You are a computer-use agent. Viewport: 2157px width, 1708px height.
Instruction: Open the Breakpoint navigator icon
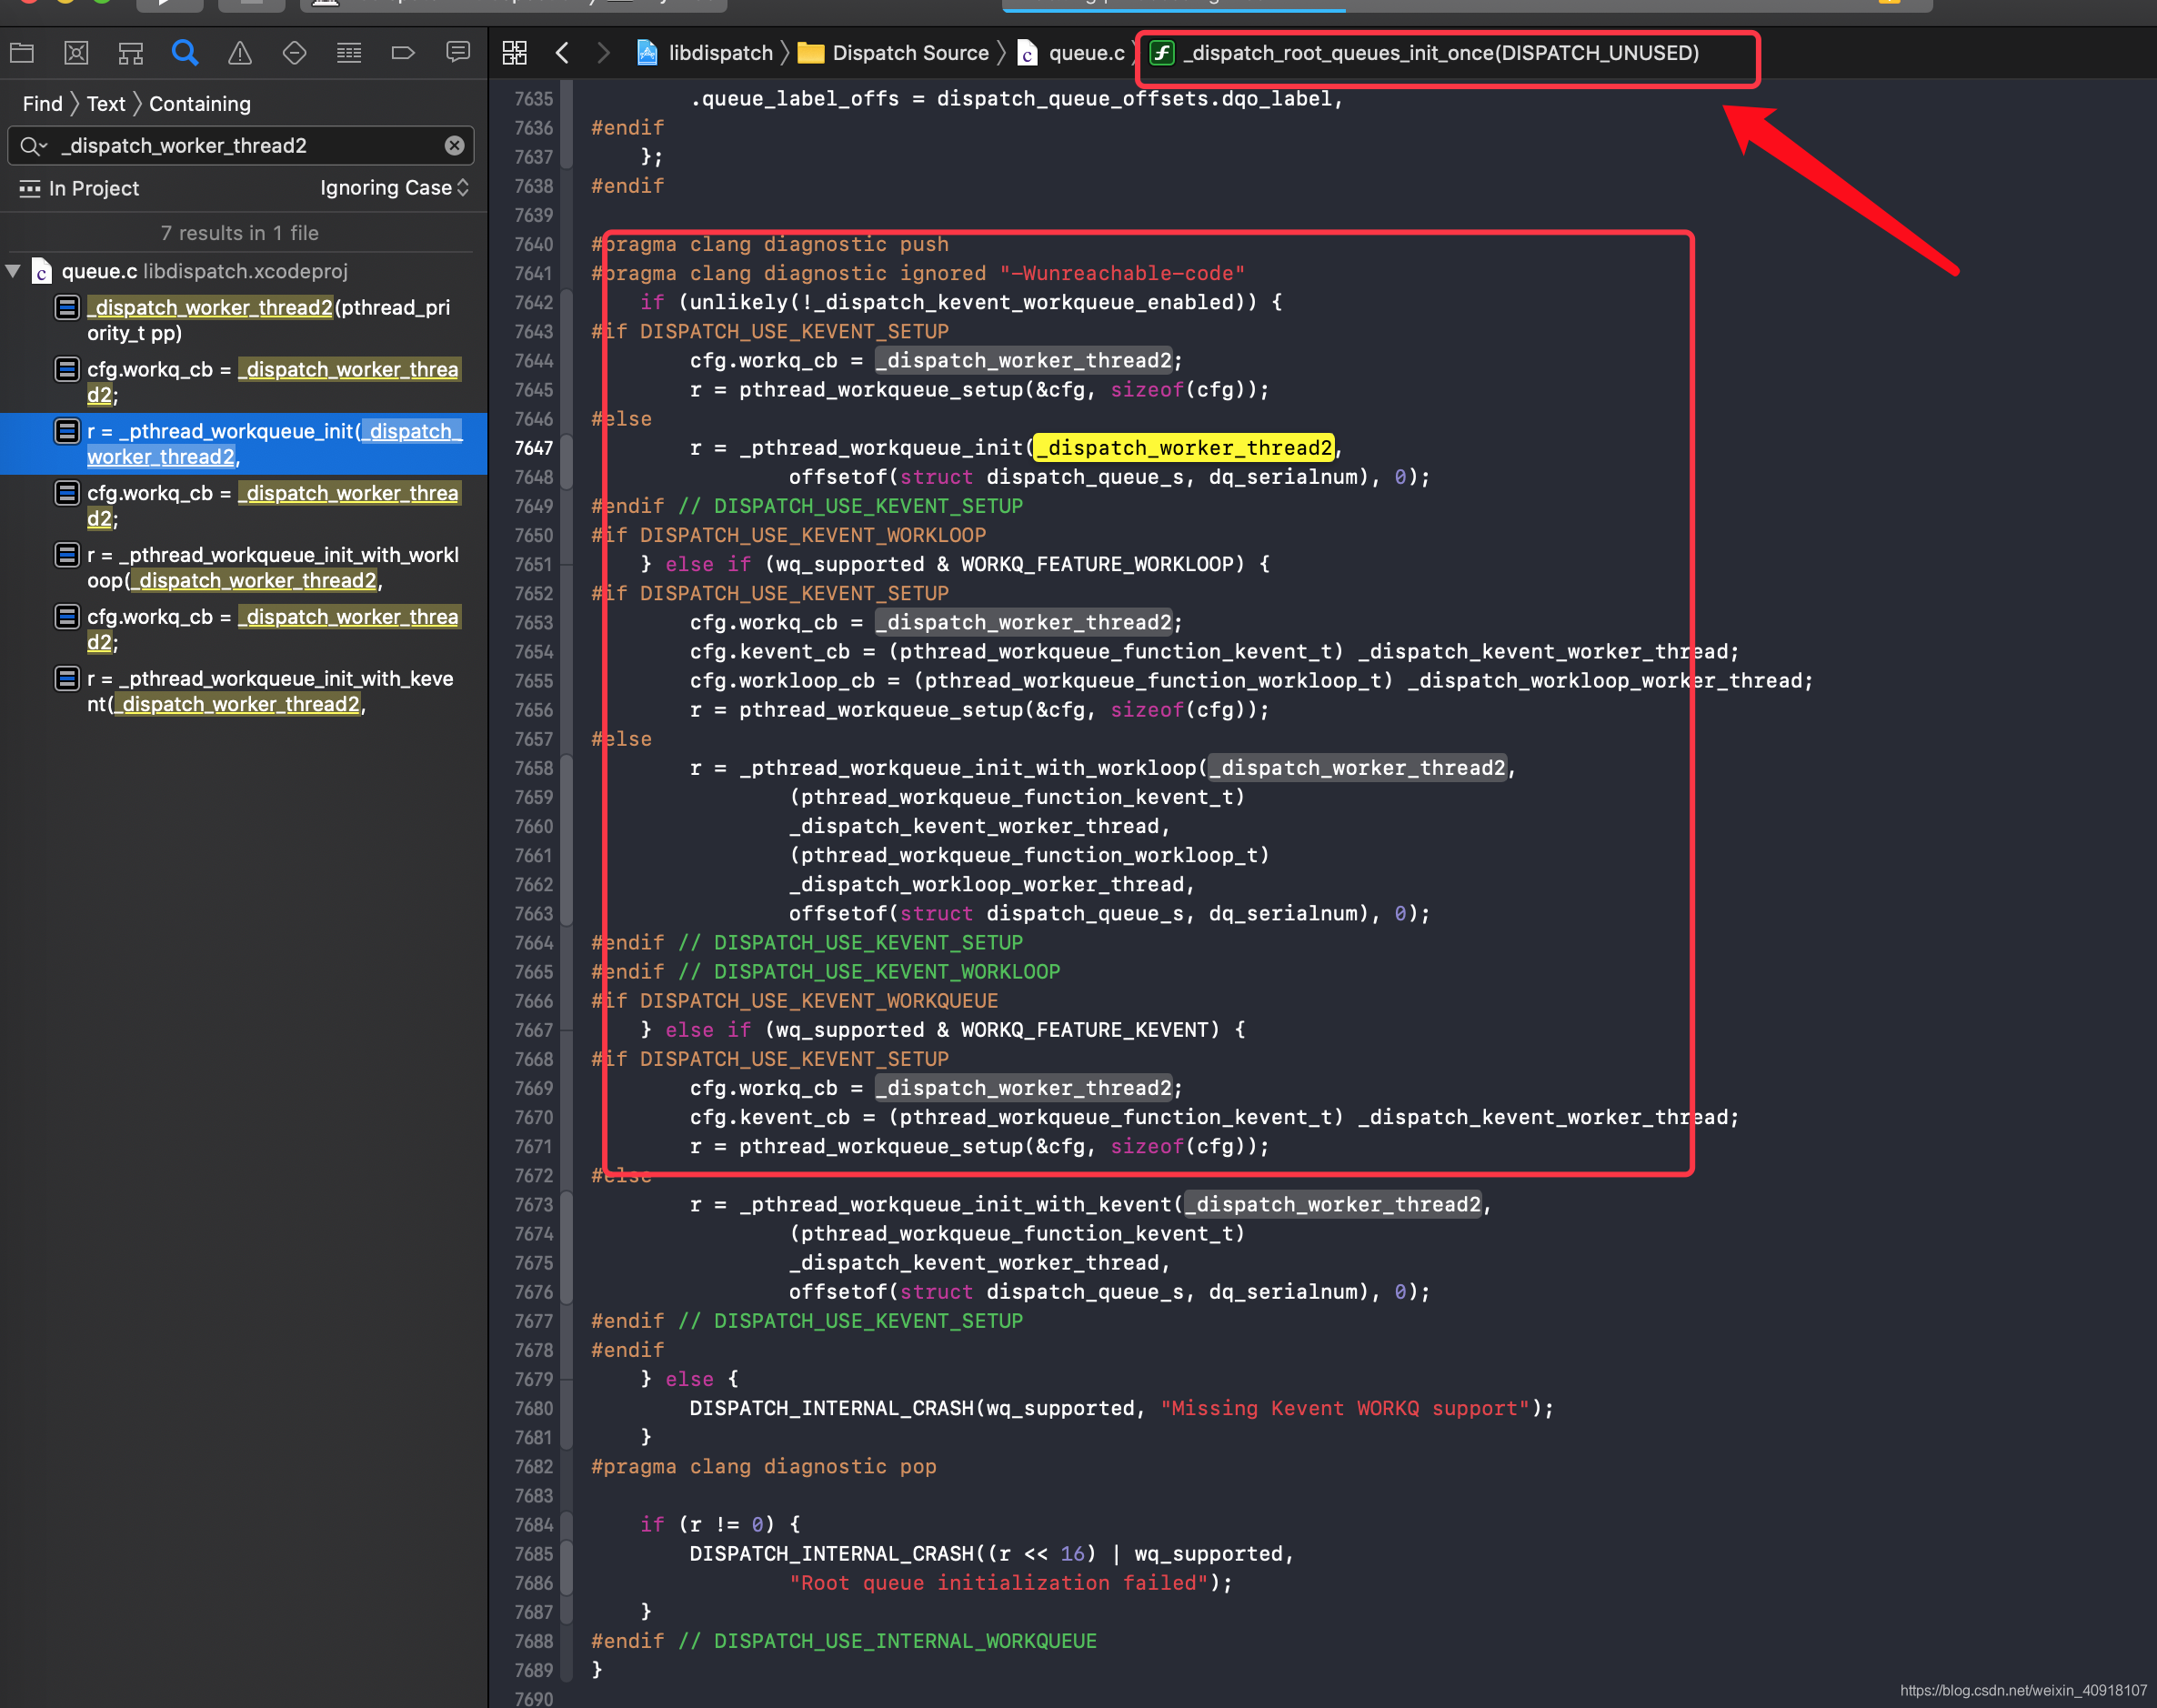[x=403, y=53]
